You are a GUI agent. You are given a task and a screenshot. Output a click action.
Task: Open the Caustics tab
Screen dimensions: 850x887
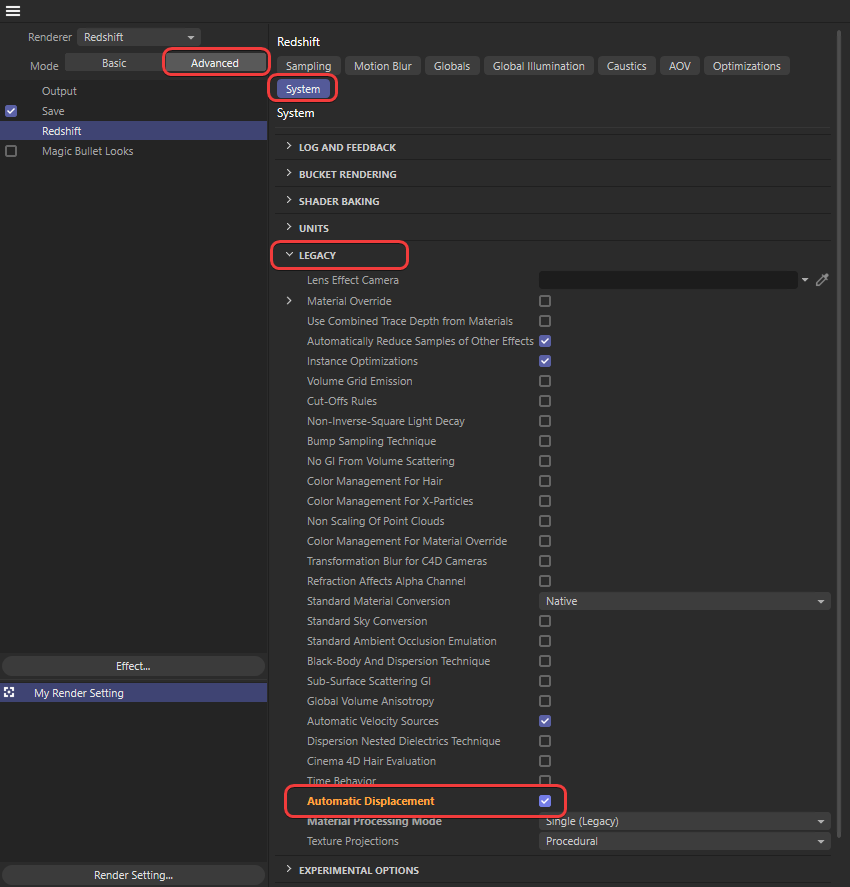pos(627,66)
